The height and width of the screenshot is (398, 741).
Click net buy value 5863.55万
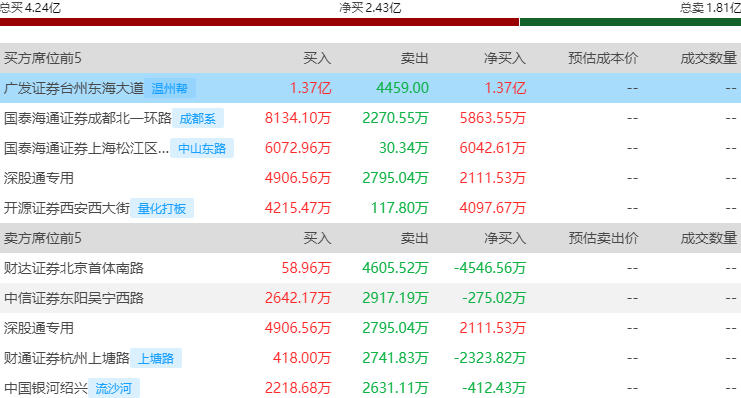tap(493, 118)
